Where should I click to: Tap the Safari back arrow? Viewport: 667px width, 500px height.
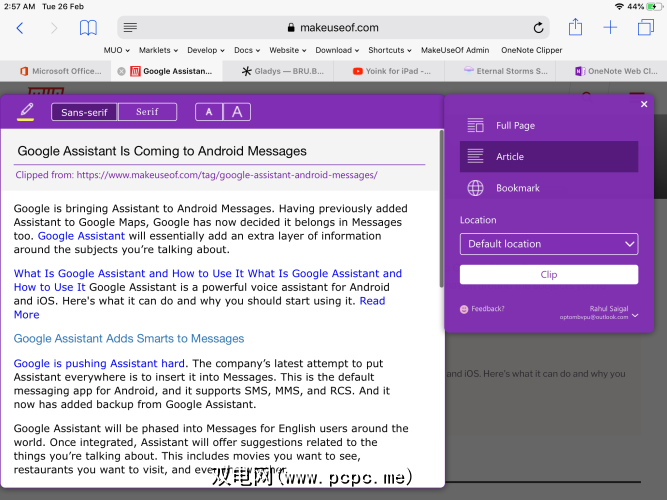pyautogui.click(x=19, y=28)
